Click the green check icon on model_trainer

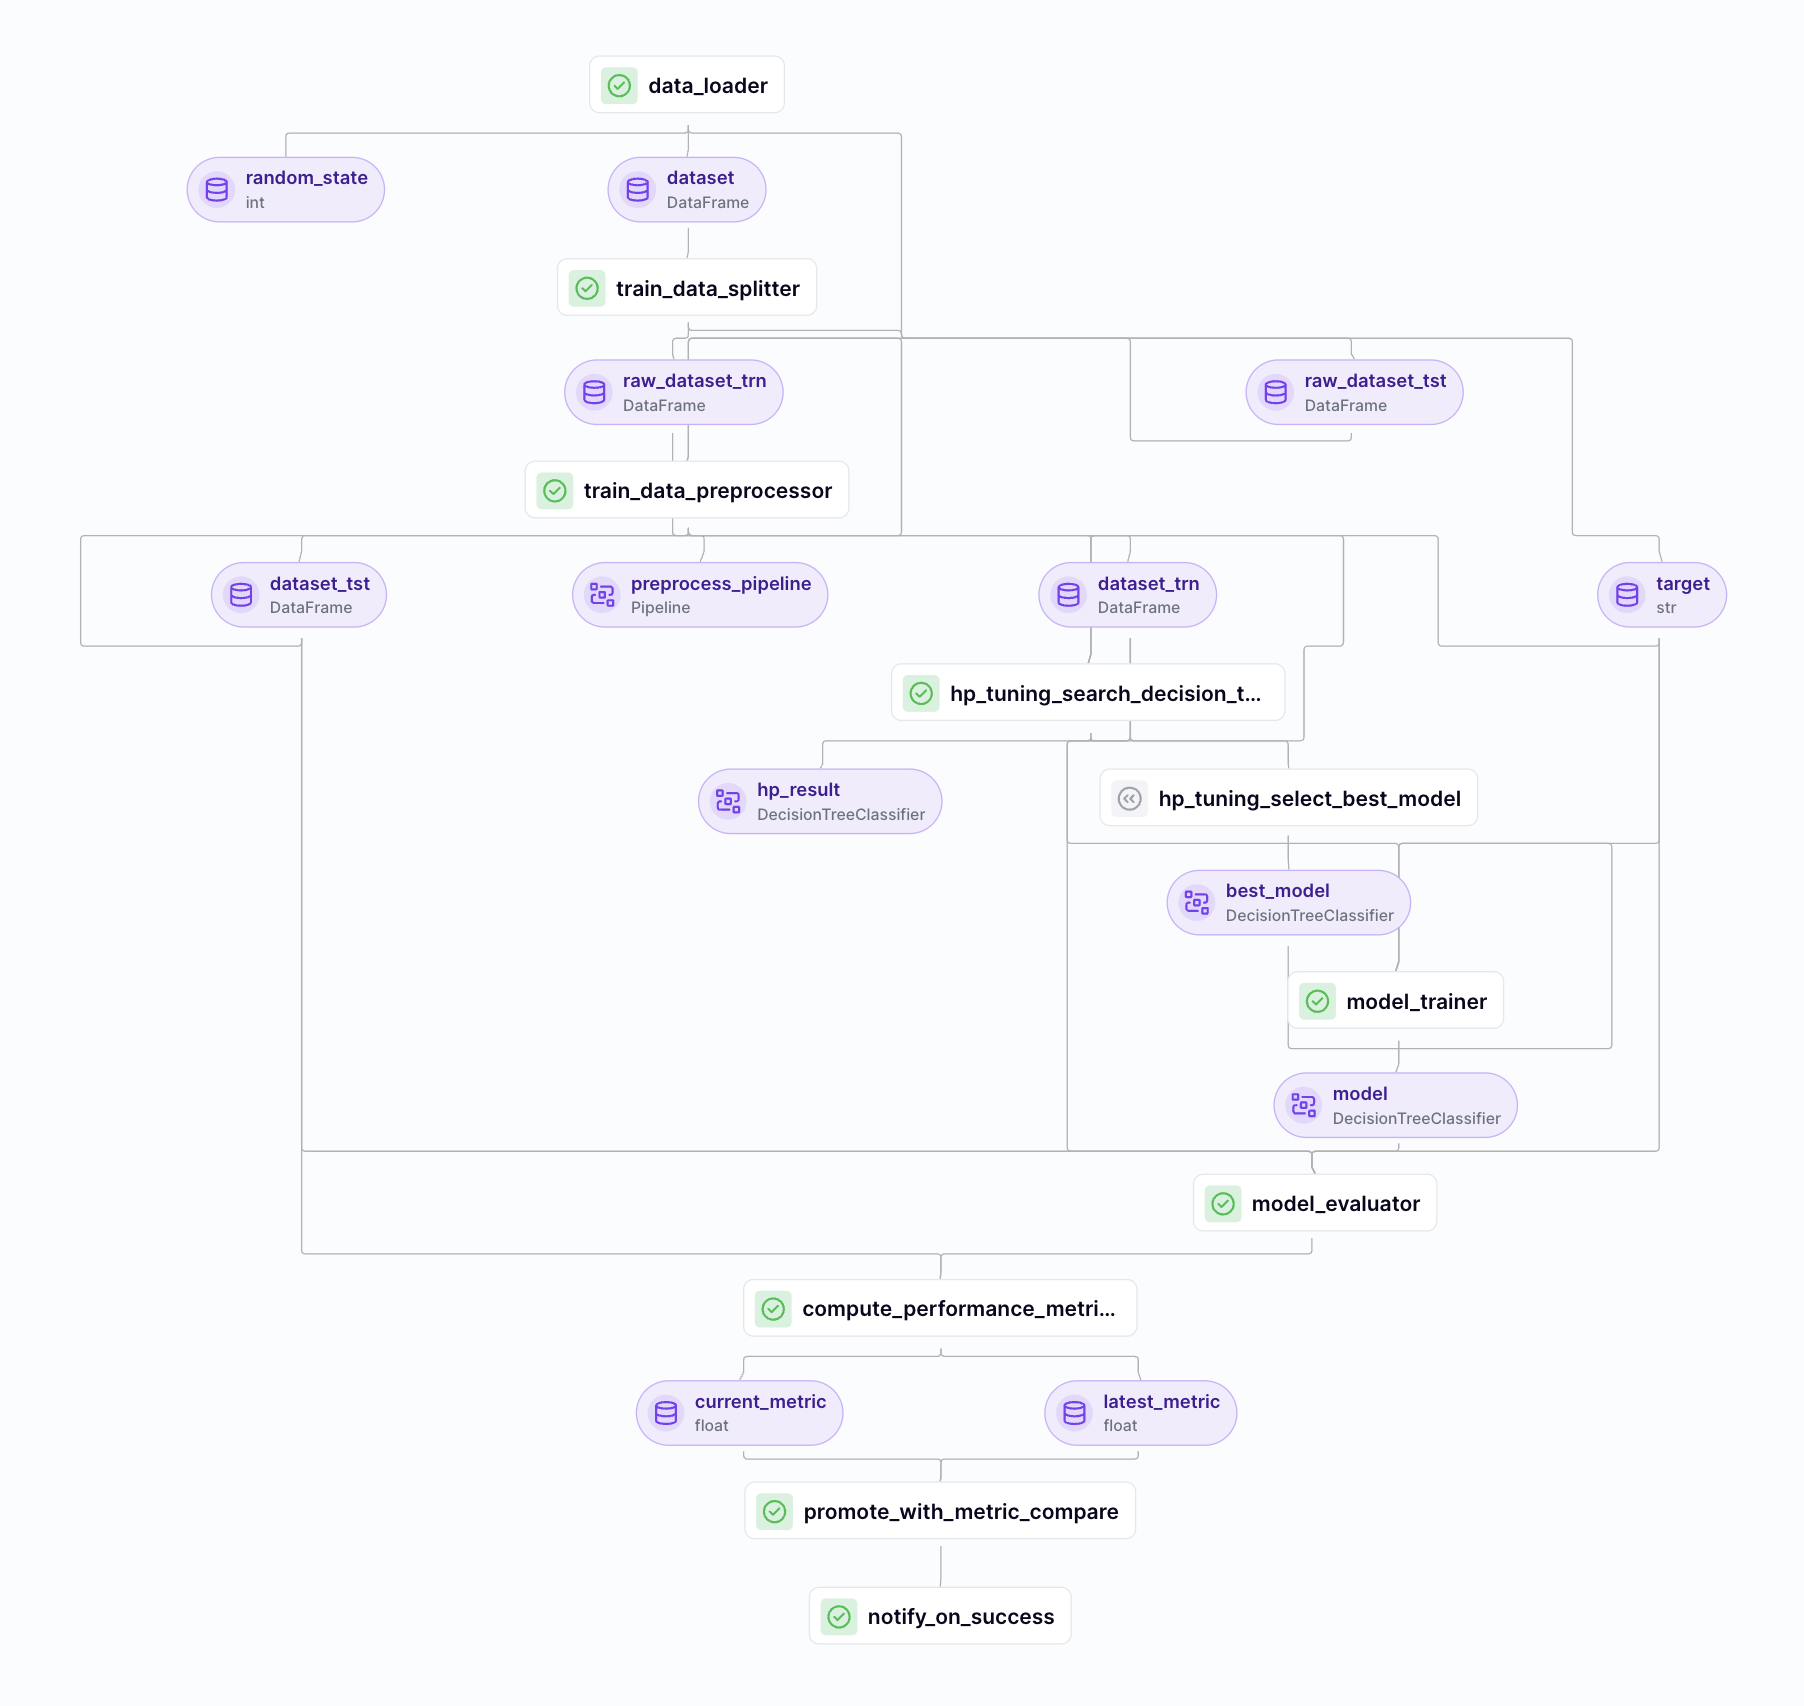(x=1317, y=1001)
